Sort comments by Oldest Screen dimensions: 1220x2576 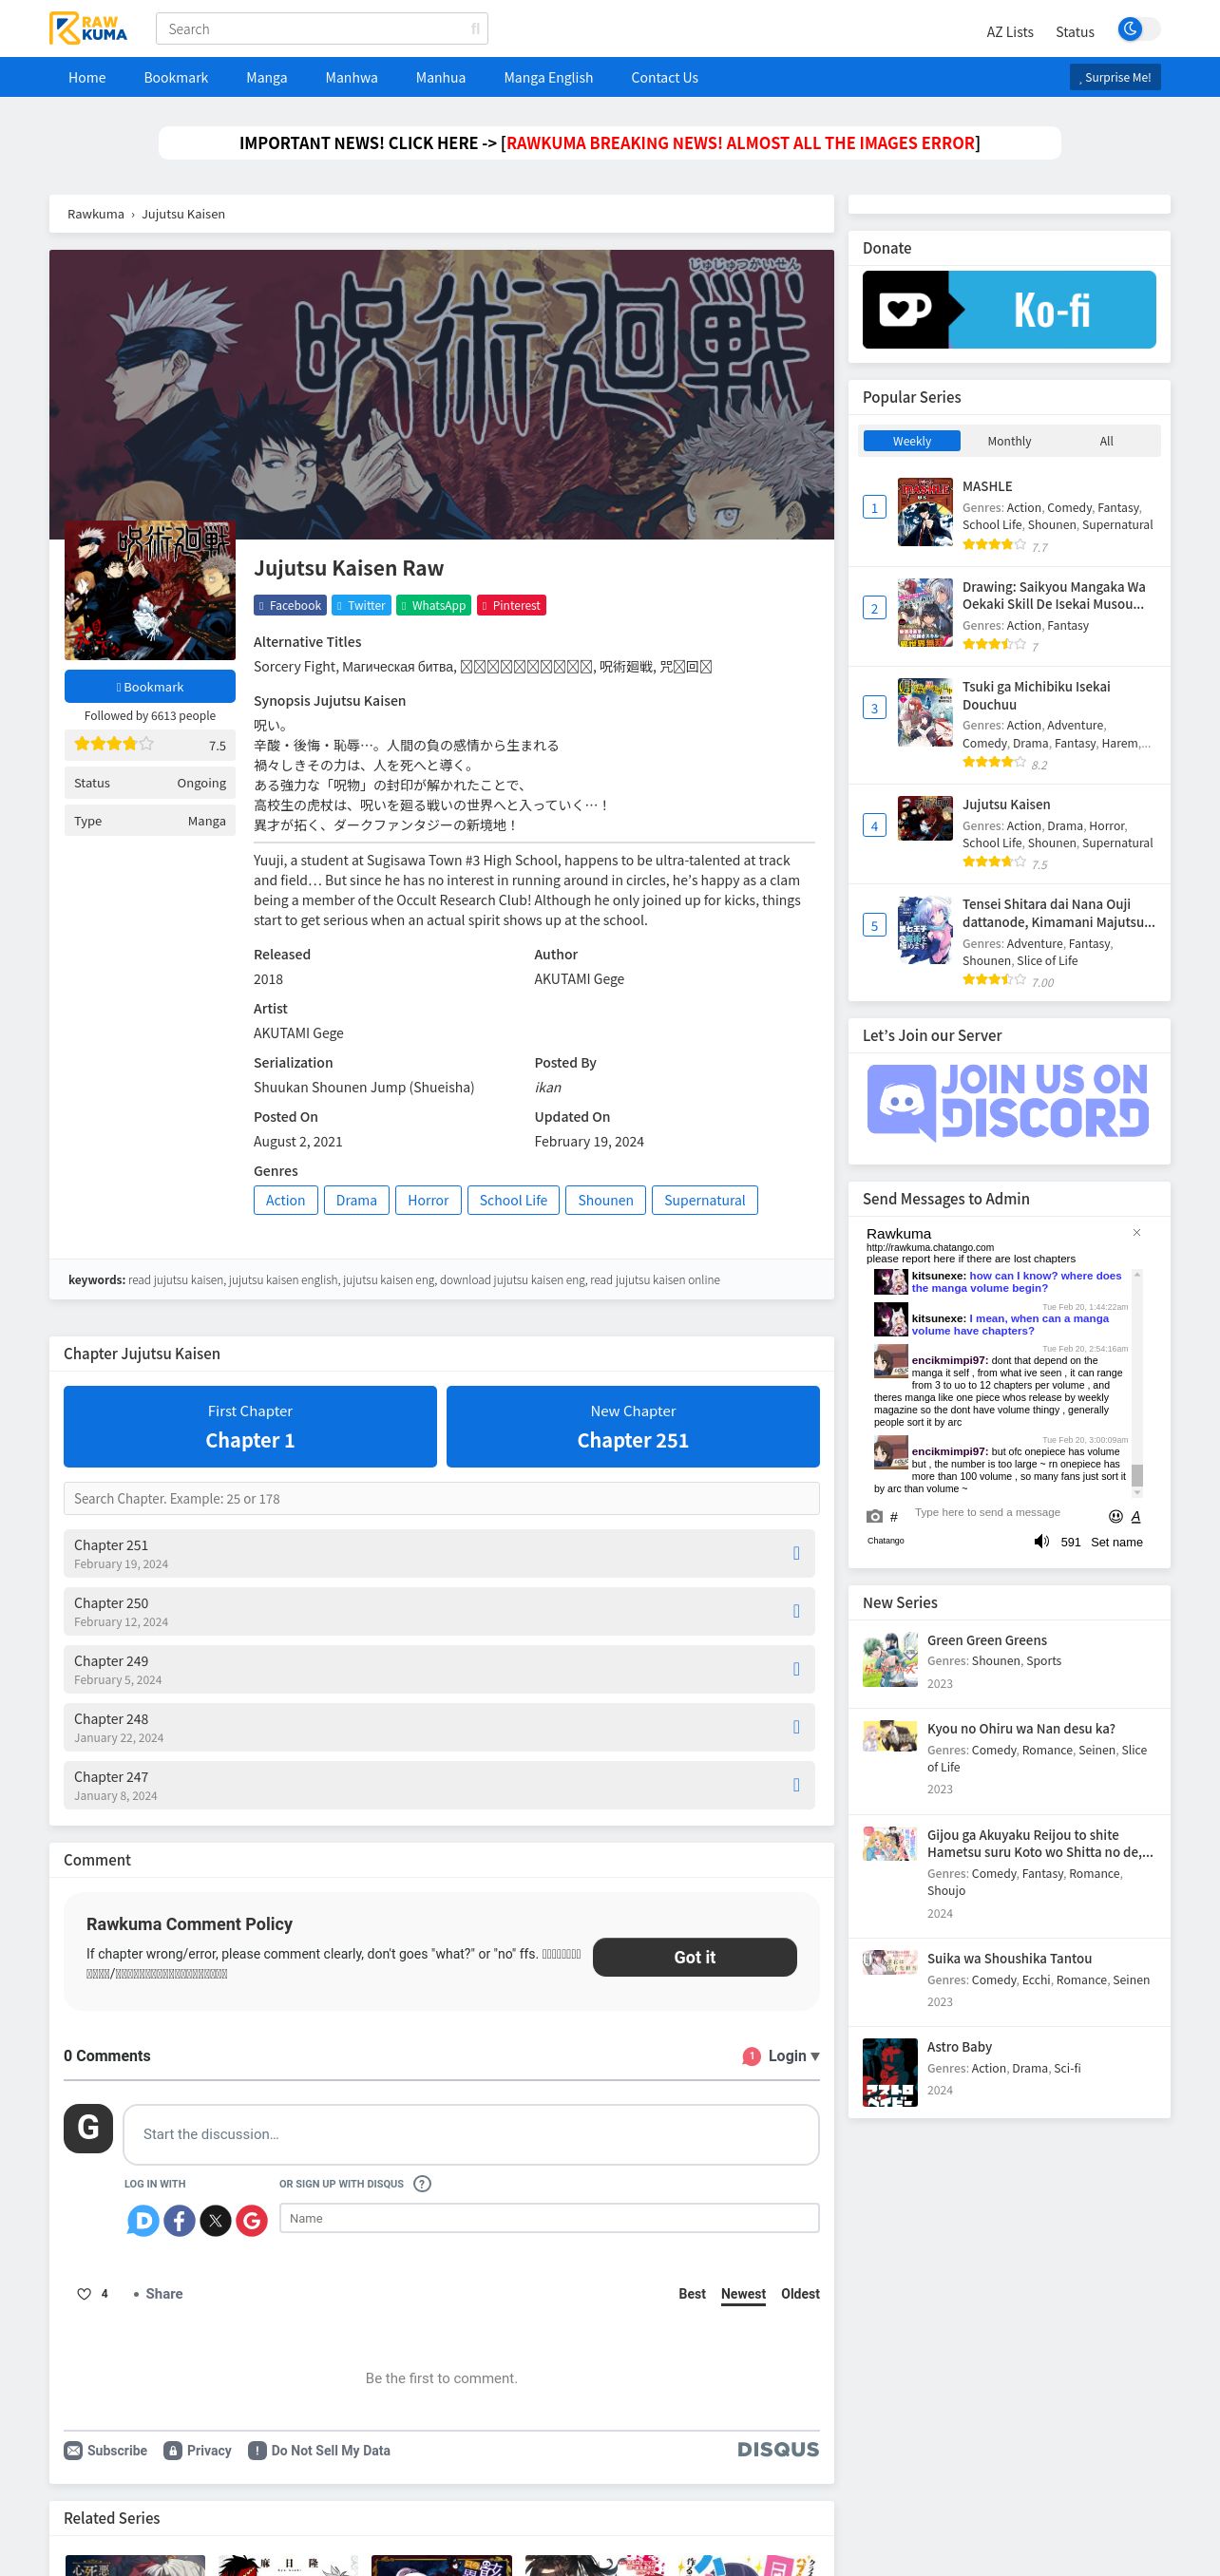click(800, 2293)
